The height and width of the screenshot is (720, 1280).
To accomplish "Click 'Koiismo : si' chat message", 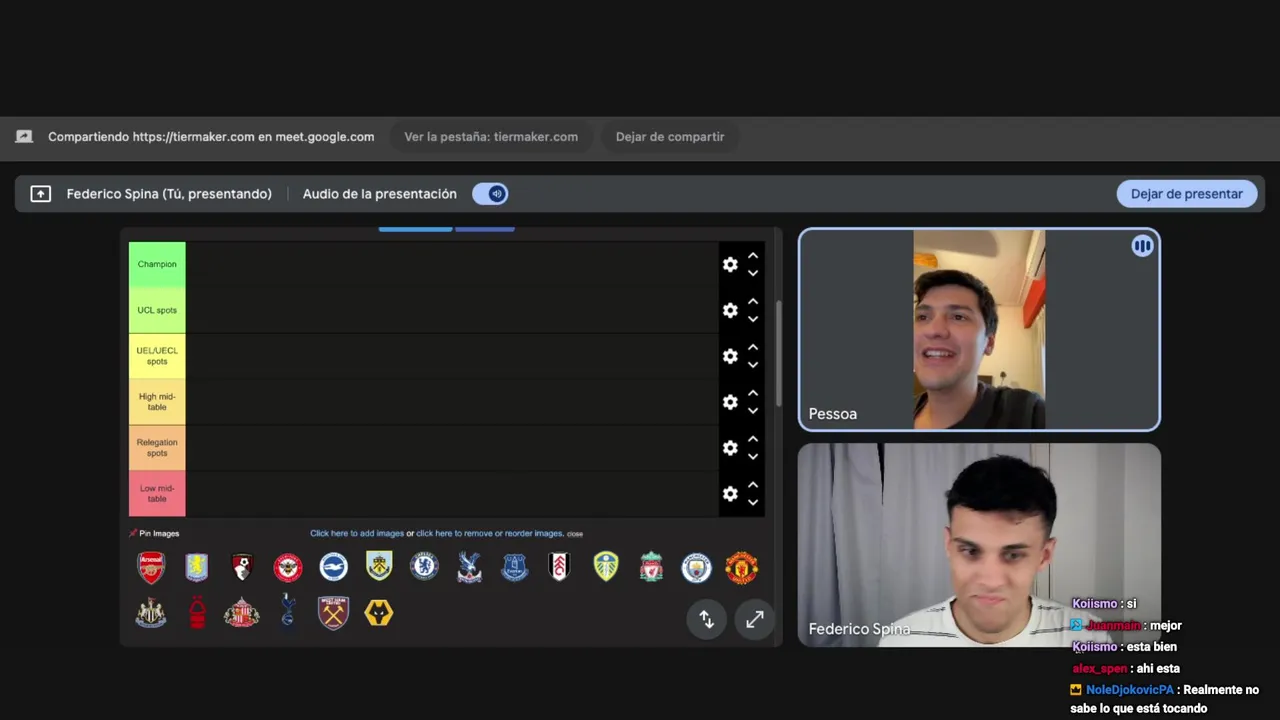I will point(1104,604).
